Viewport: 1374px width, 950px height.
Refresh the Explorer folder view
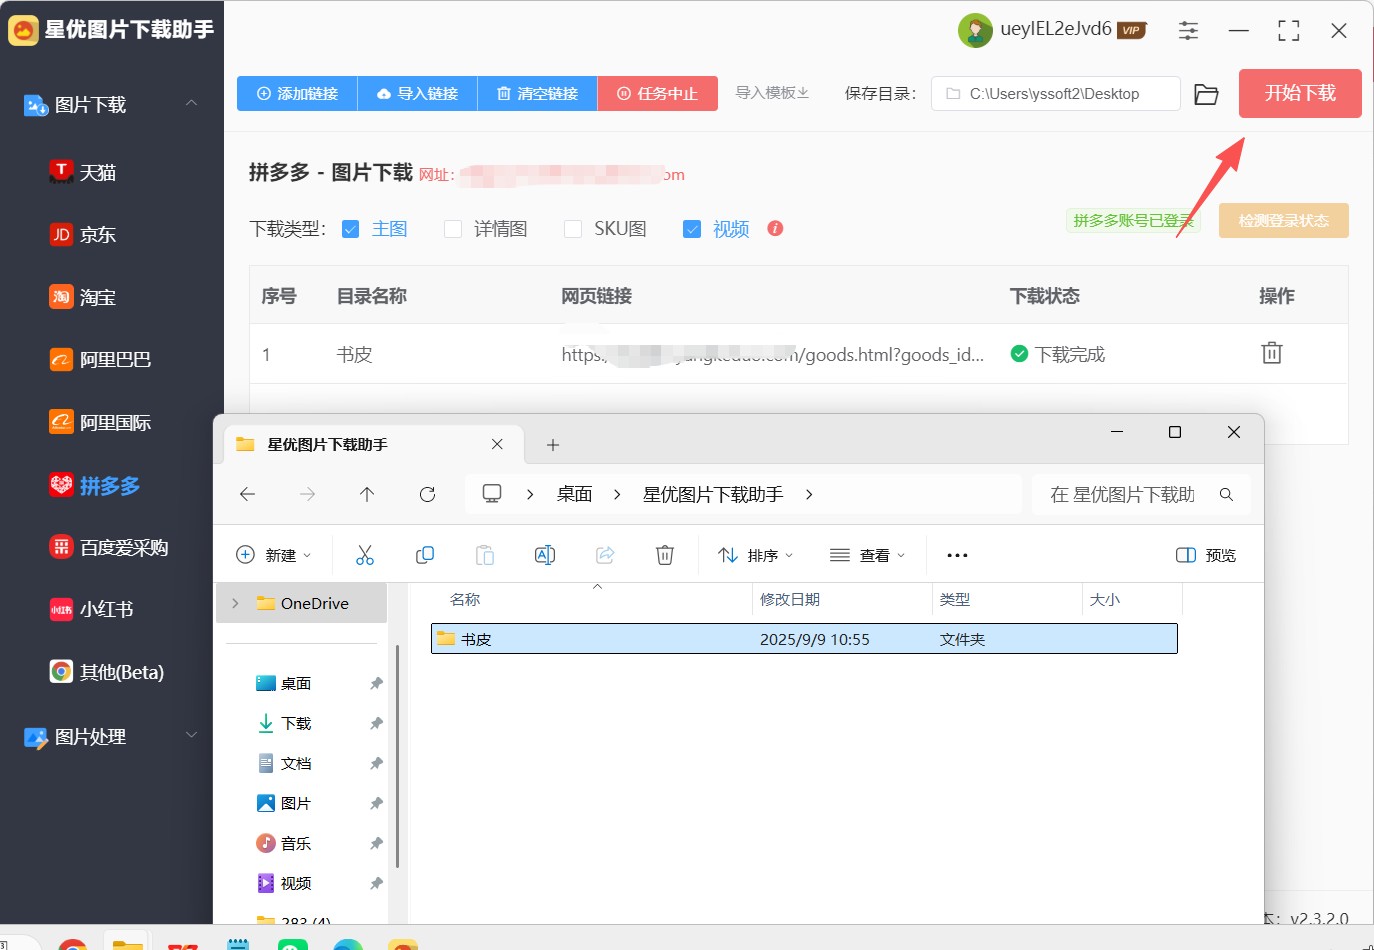427,494
